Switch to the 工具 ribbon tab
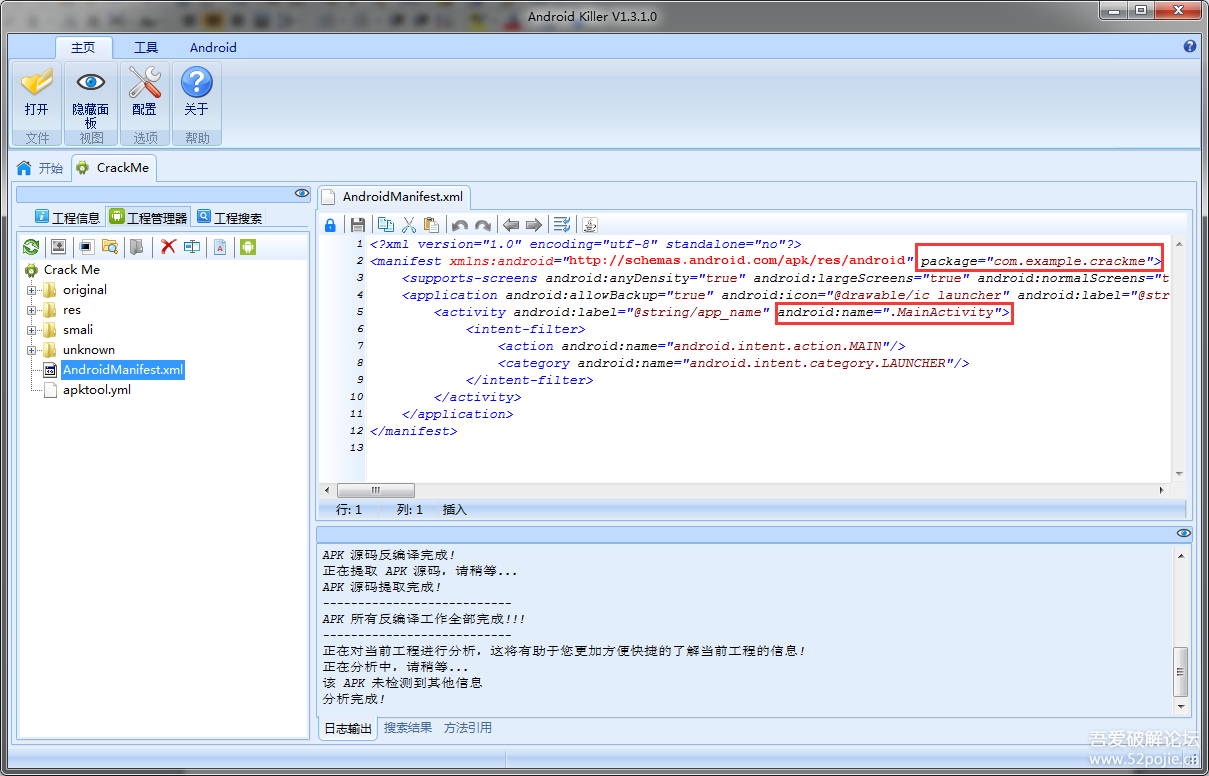This screenshot has height=776, width=1209. click(x=146, y=47)
